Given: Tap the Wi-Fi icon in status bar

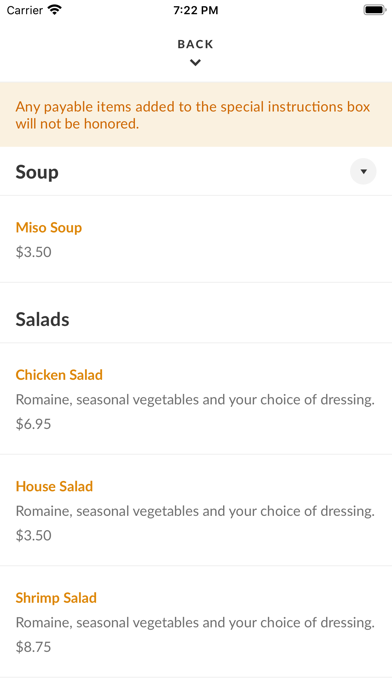Looking at the screenshot, I should click(55, 10).
